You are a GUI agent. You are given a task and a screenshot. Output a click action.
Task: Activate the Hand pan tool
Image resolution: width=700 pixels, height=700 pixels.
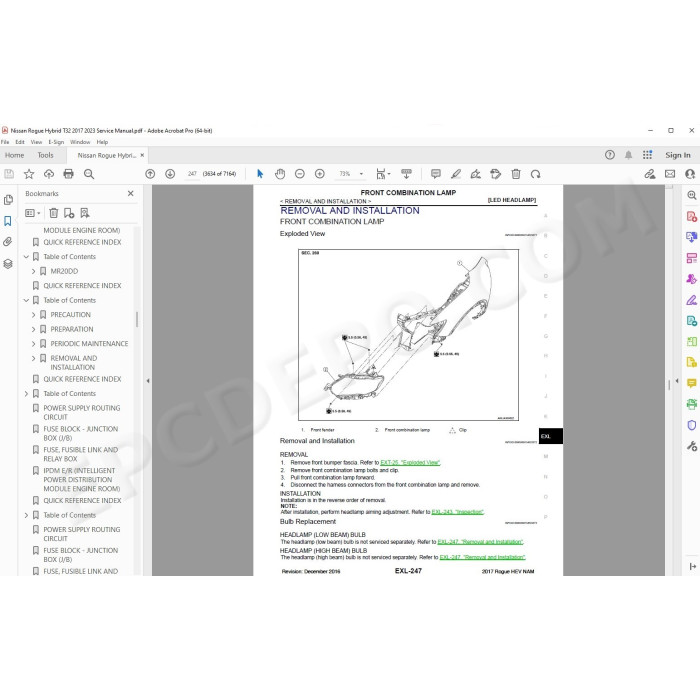[x=280, y=174]
